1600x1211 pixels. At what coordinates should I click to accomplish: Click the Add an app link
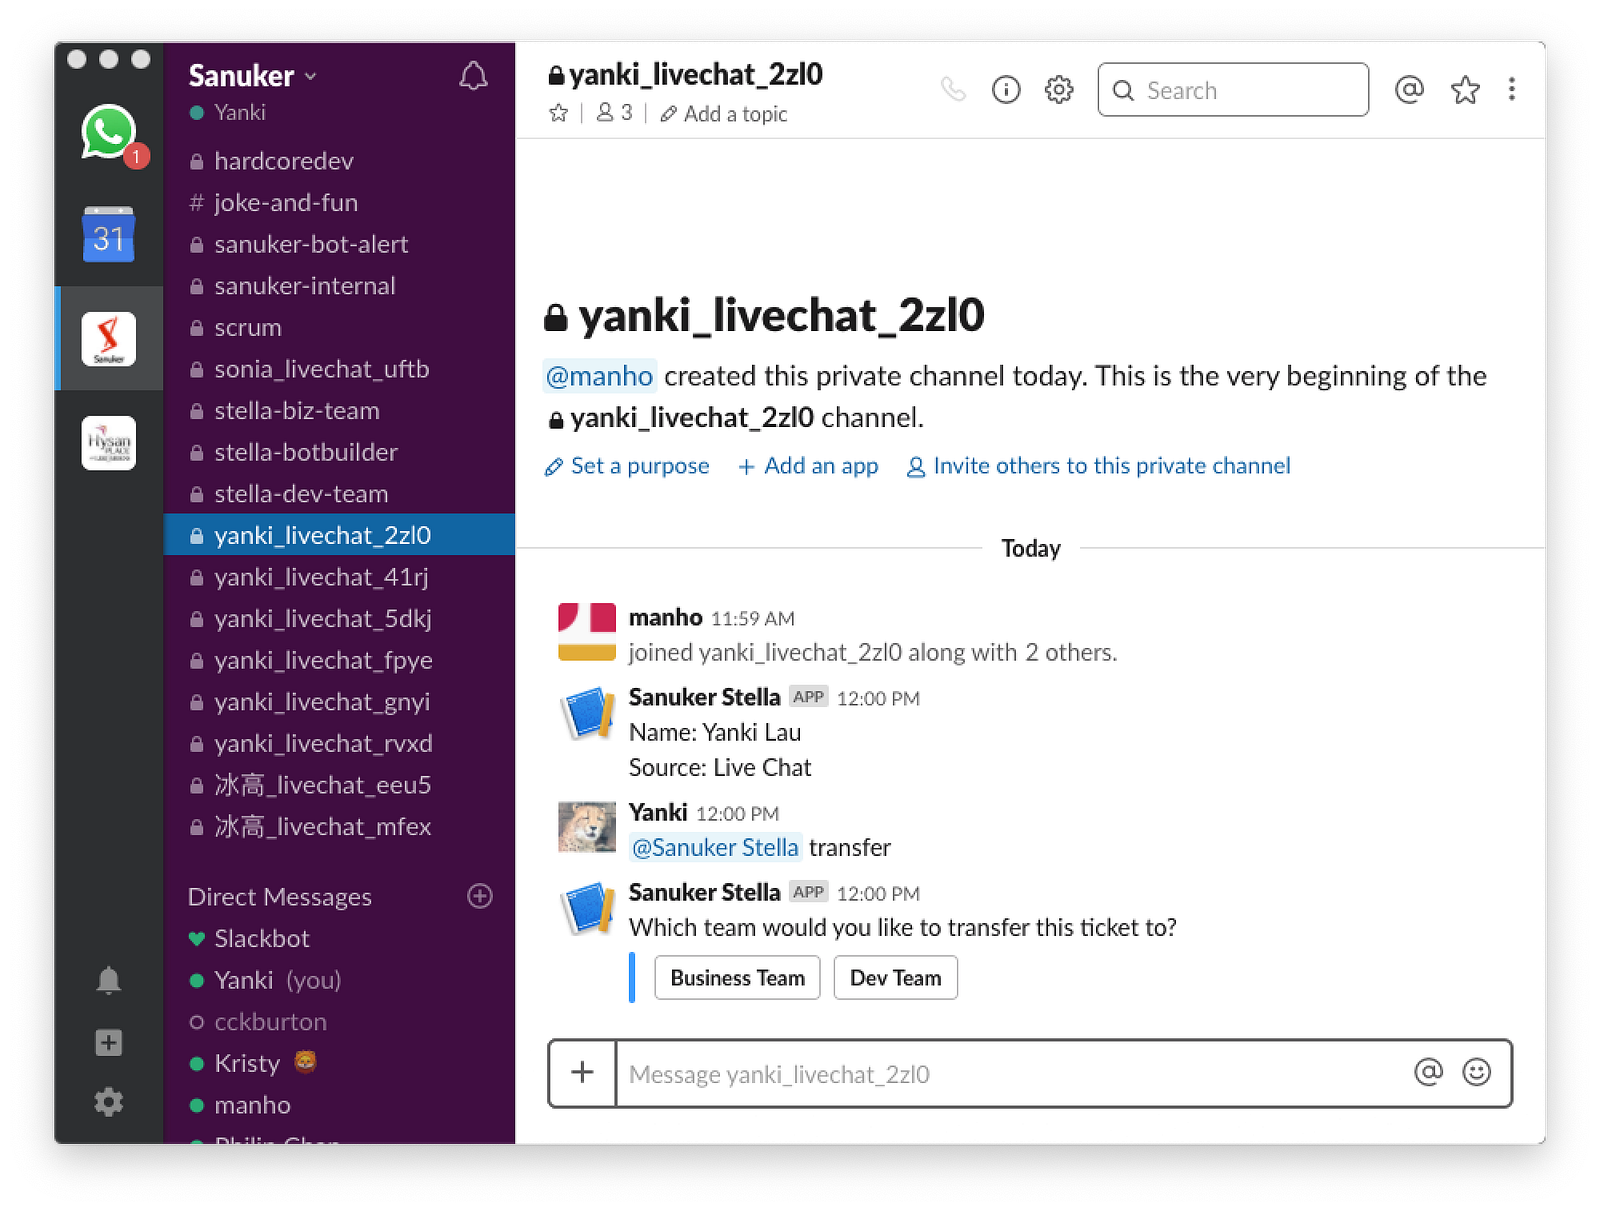pos(808,466)
